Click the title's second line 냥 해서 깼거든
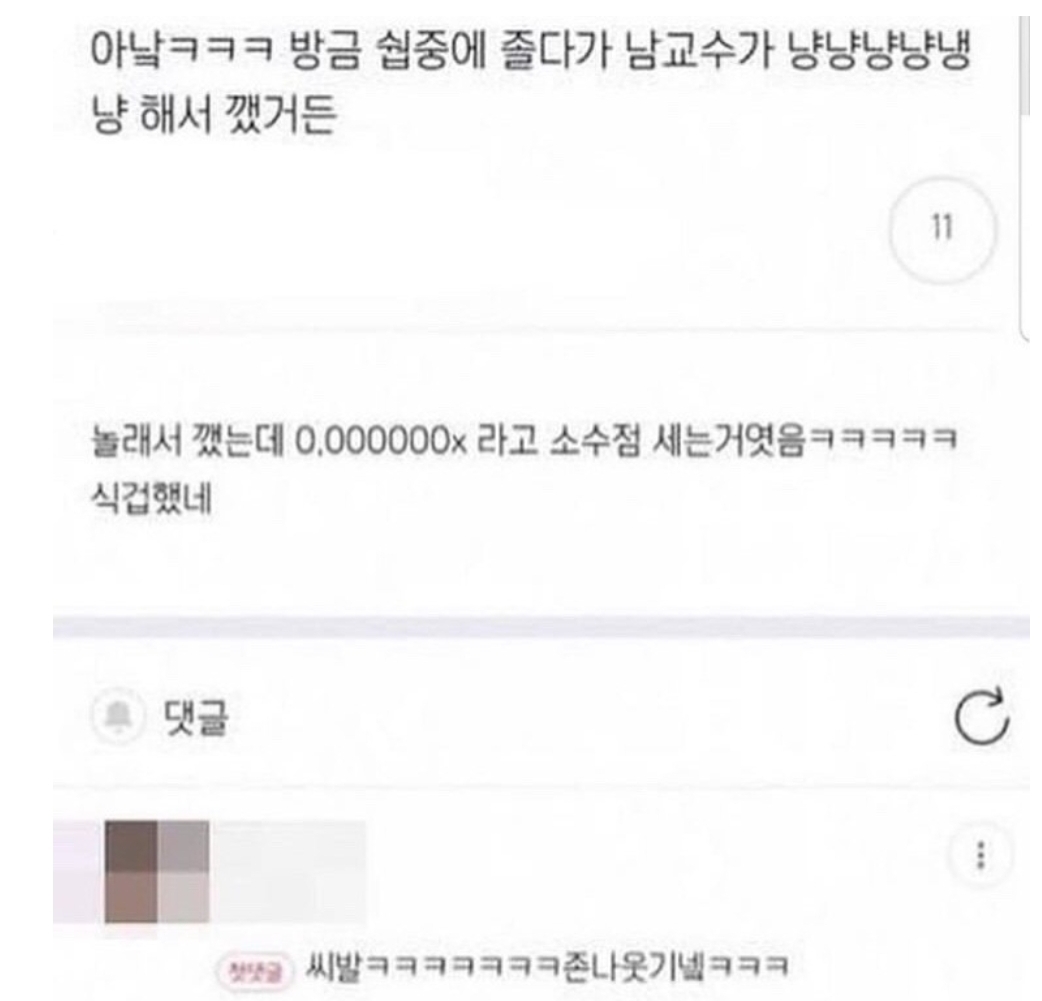1042x1001 pixels. point(213,115)
